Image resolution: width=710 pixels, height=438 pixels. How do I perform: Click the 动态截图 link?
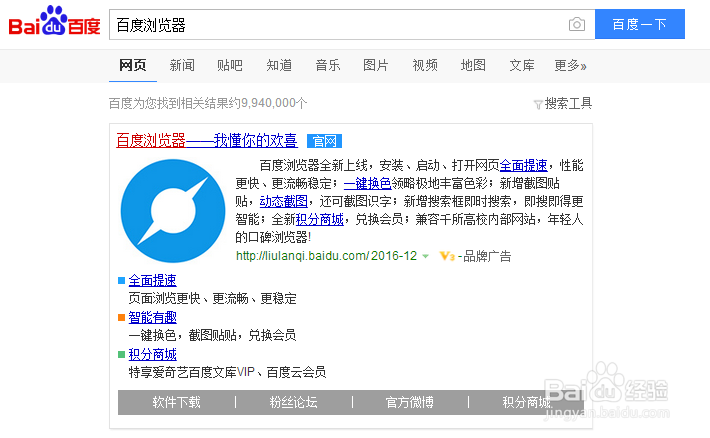pyautogui.click(x=283, y=201)
